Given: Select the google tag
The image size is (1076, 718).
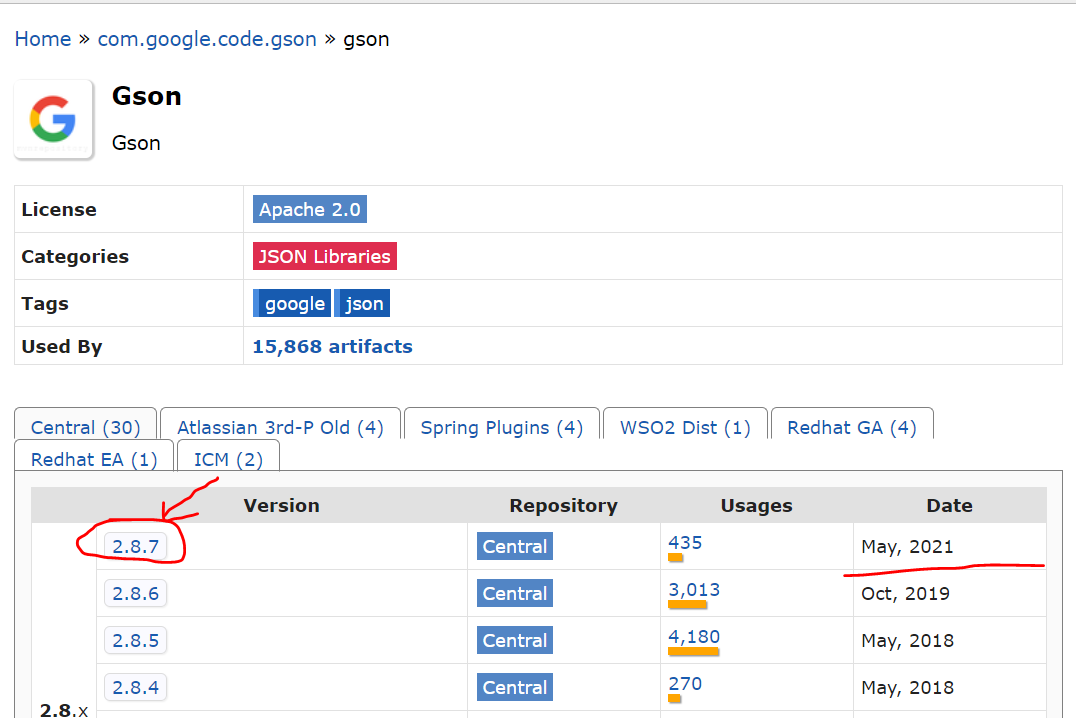Looking at the screenshot, I should coord(292,303).
